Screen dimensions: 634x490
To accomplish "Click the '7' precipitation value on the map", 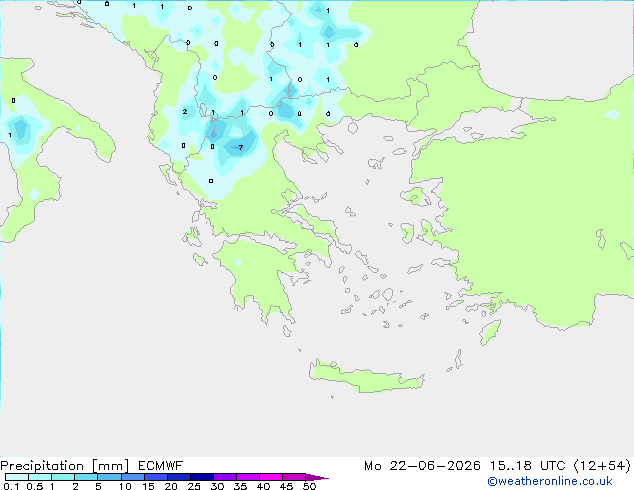I will tap(241, 148).
